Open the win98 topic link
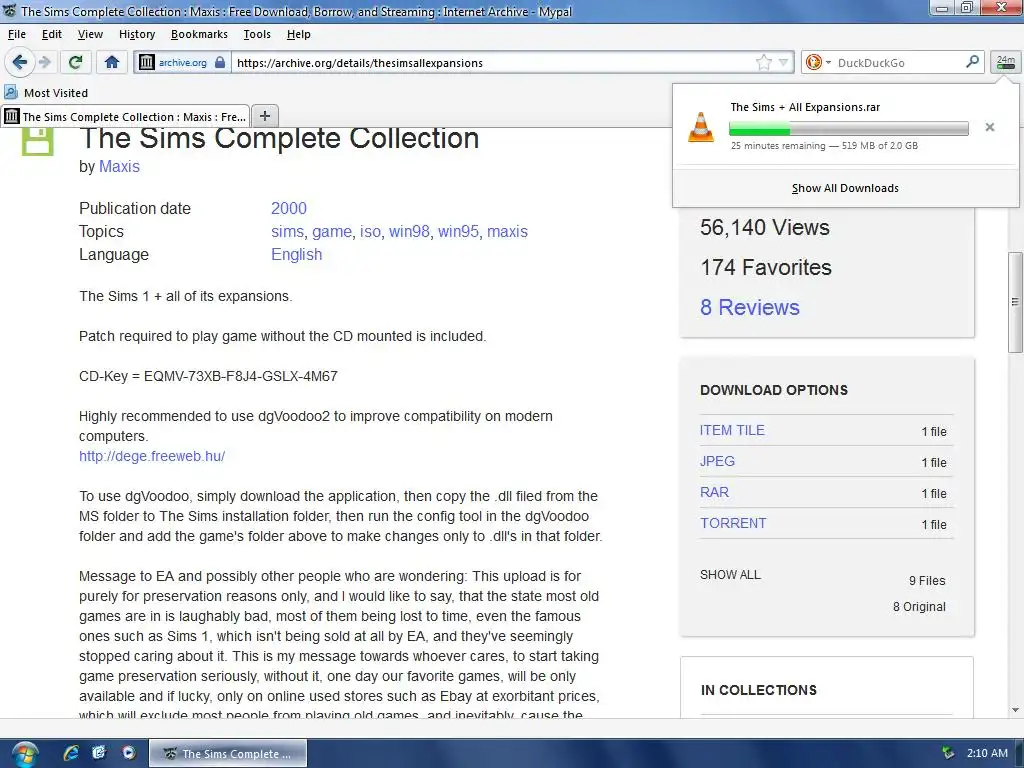Viewport: 1024px width, 768px height. tap(409, 232)
